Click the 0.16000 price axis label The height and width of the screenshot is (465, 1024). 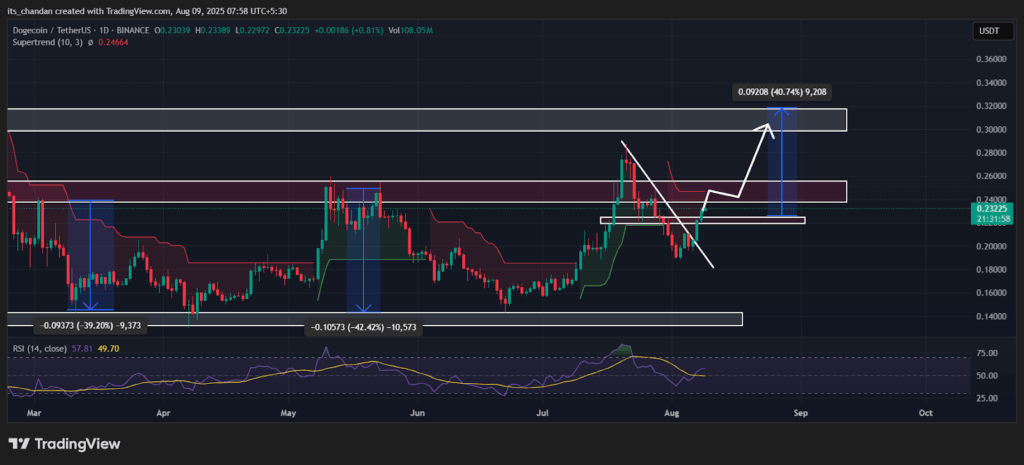tap(992, 293)
